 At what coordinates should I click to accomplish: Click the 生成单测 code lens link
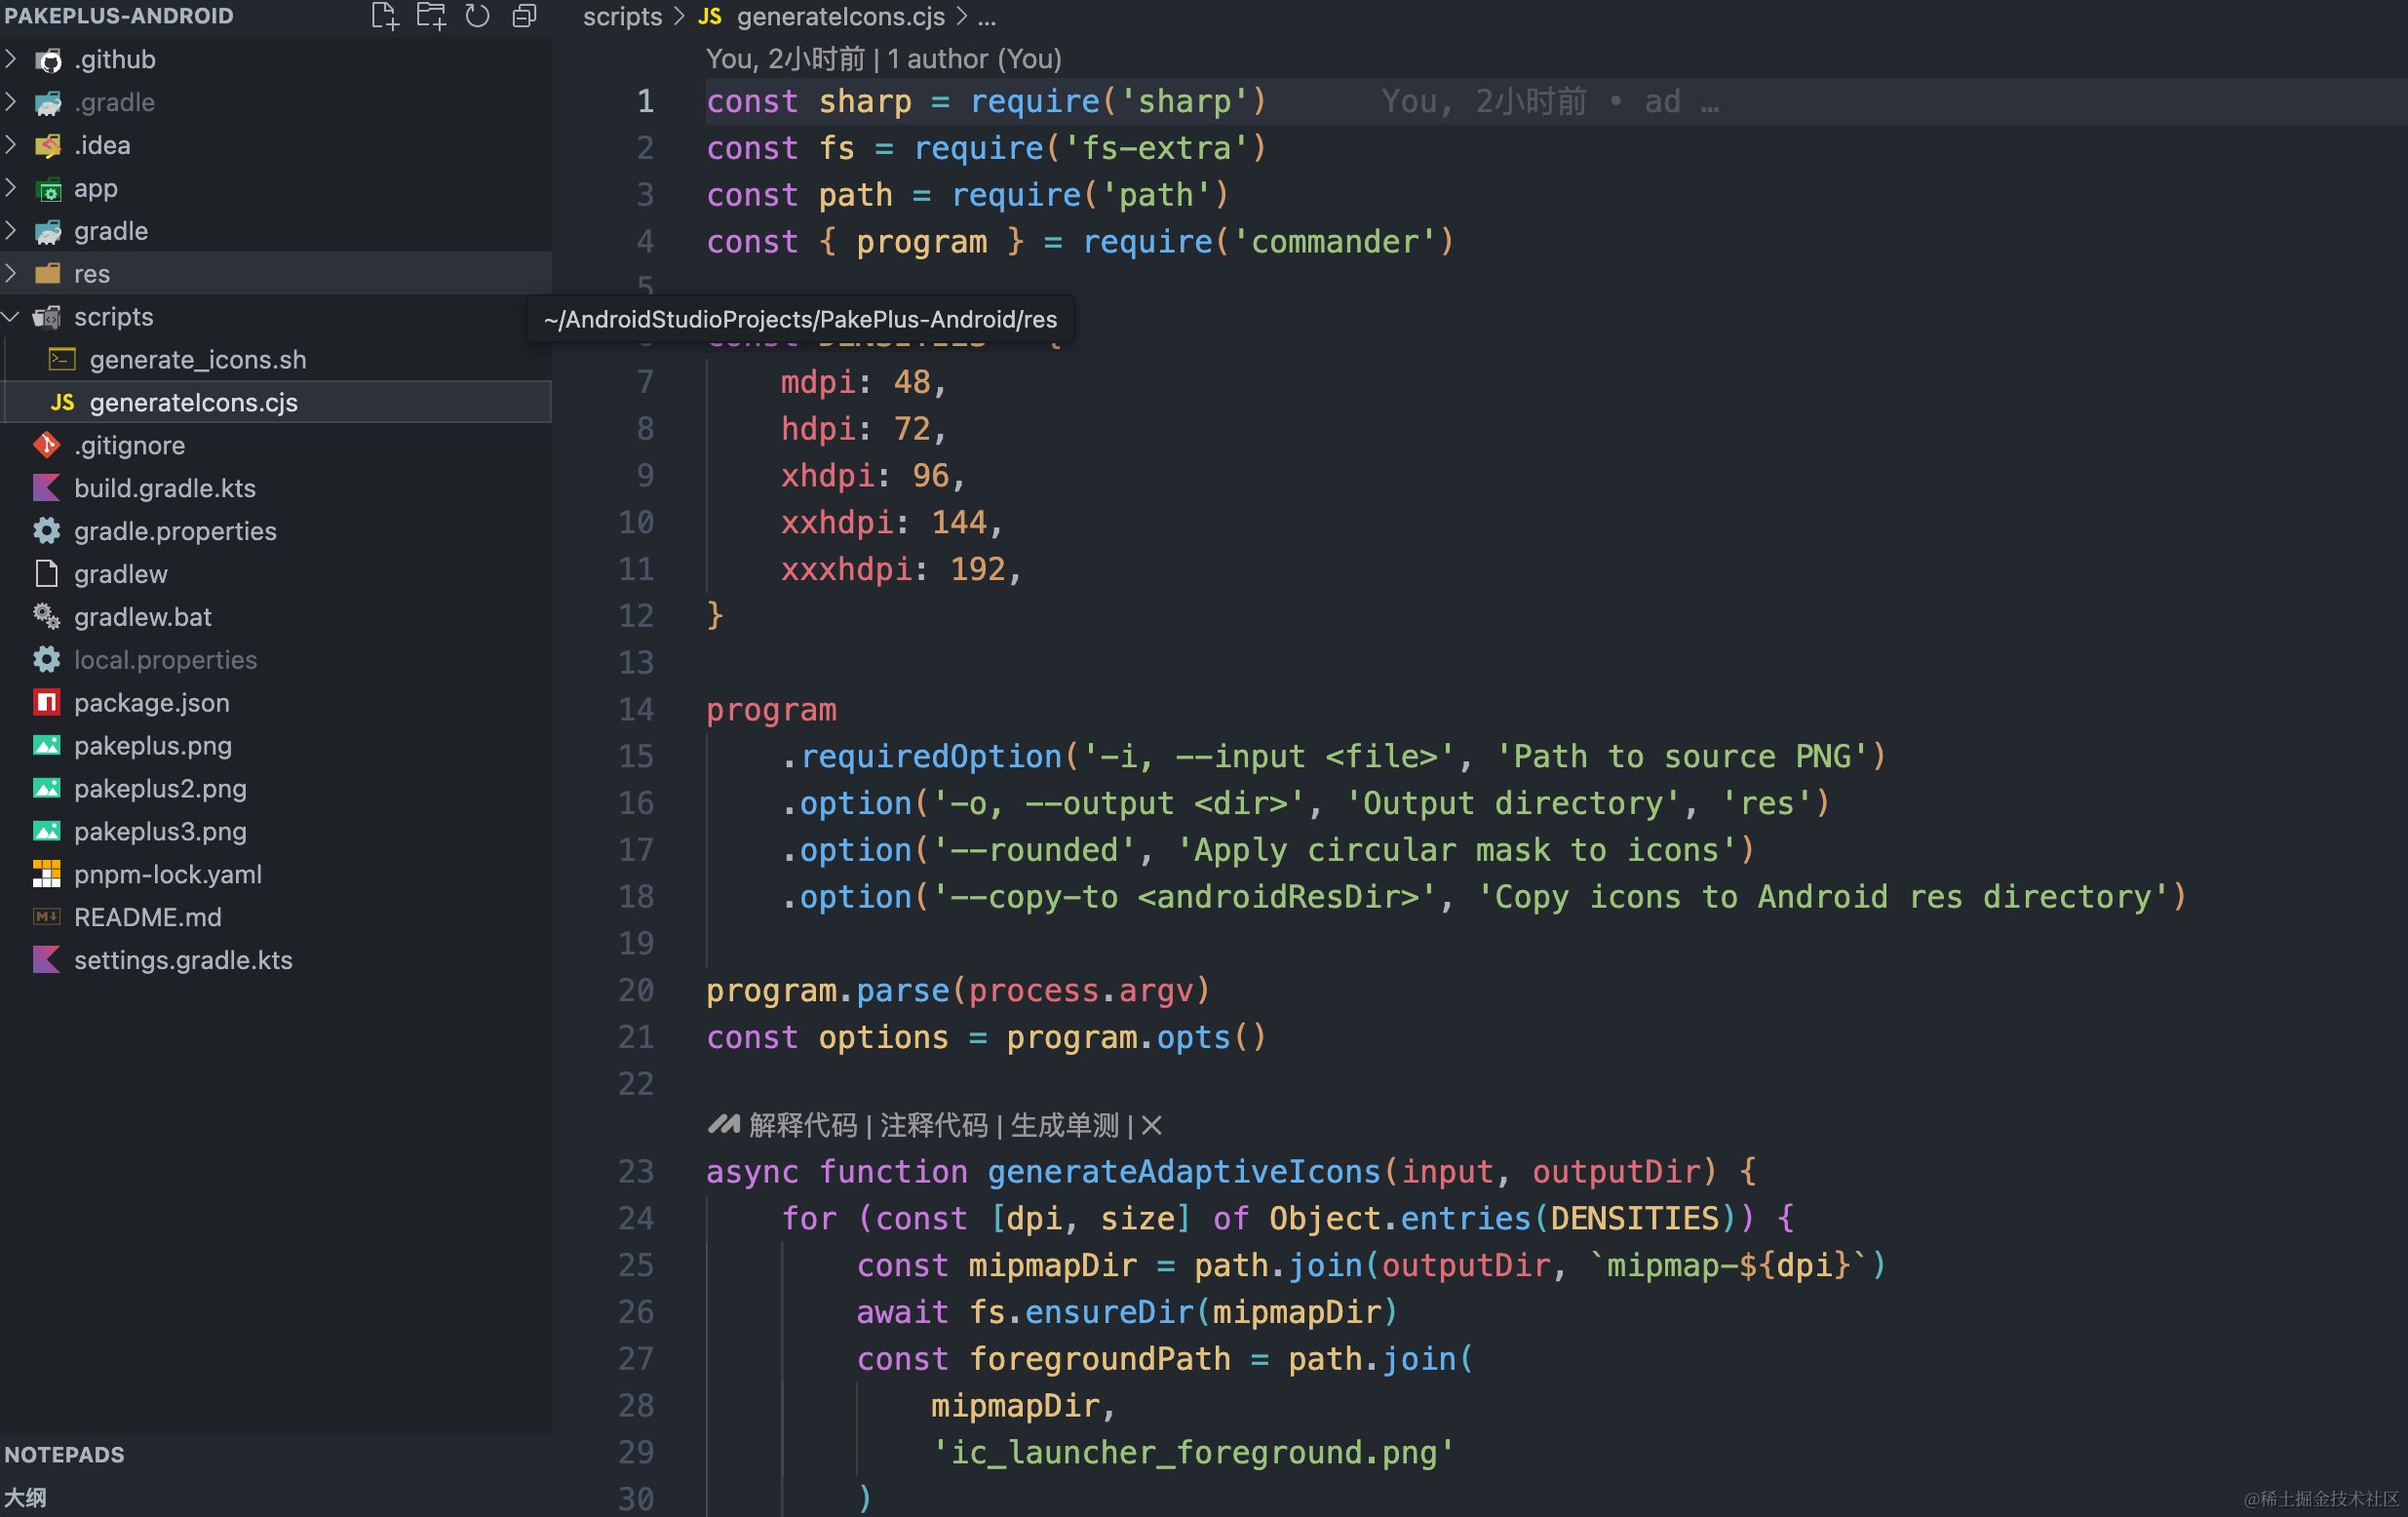[1064, 1126]
